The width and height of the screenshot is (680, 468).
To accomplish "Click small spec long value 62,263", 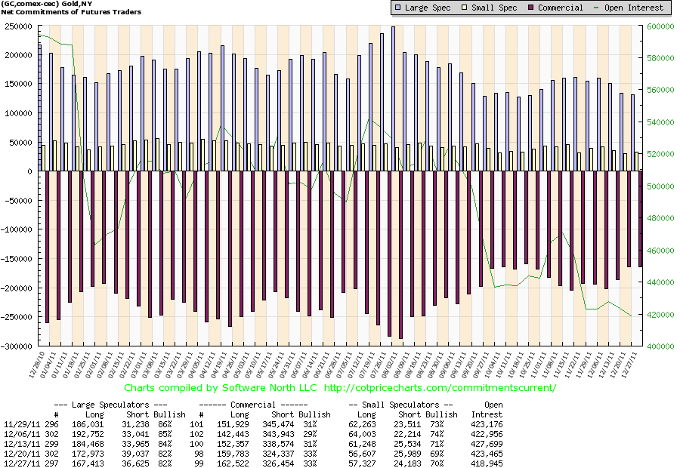I will click(363, 424).
